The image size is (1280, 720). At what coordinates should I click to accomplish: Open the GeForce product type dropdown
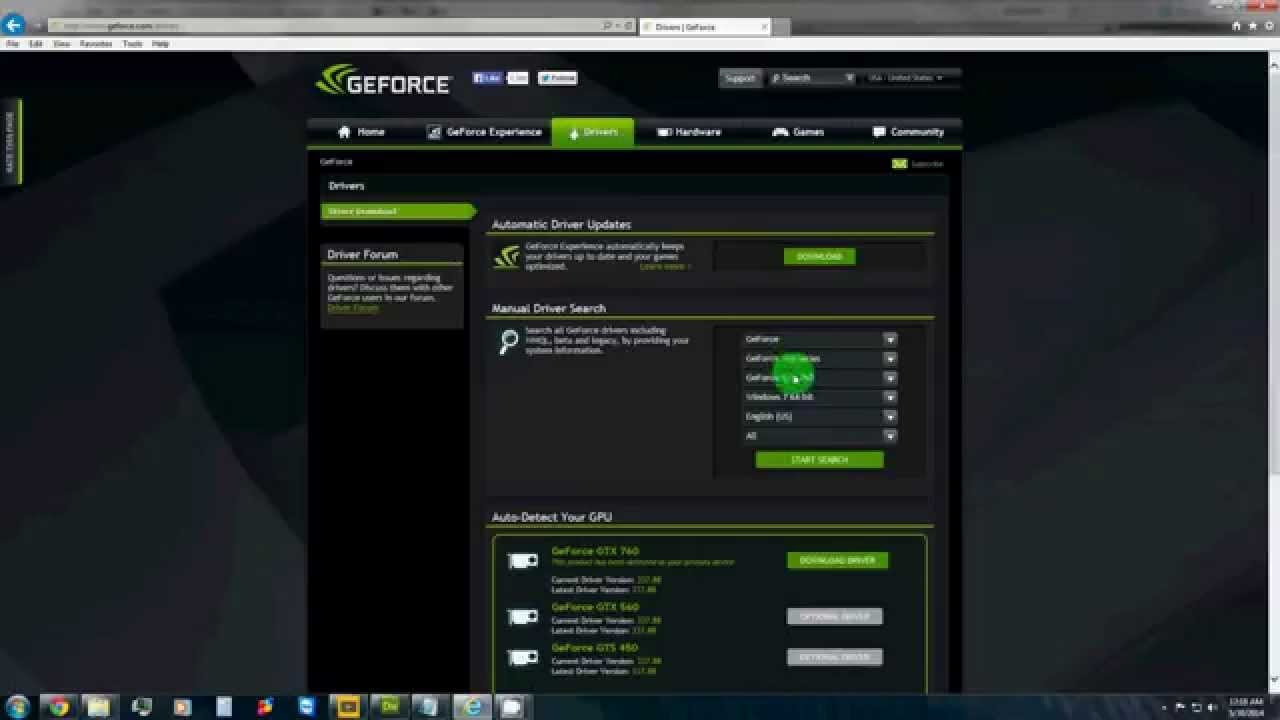(x=819, y=339)
